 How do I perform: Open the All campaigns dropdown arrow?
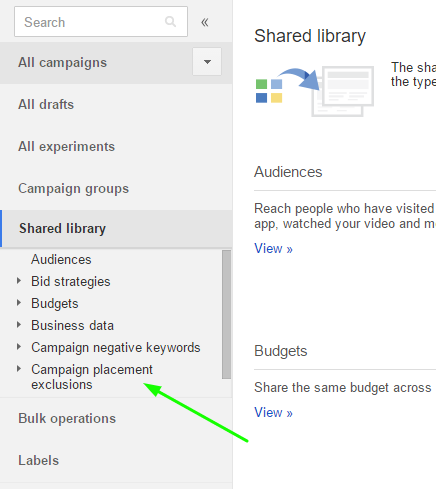click(207, 62)
